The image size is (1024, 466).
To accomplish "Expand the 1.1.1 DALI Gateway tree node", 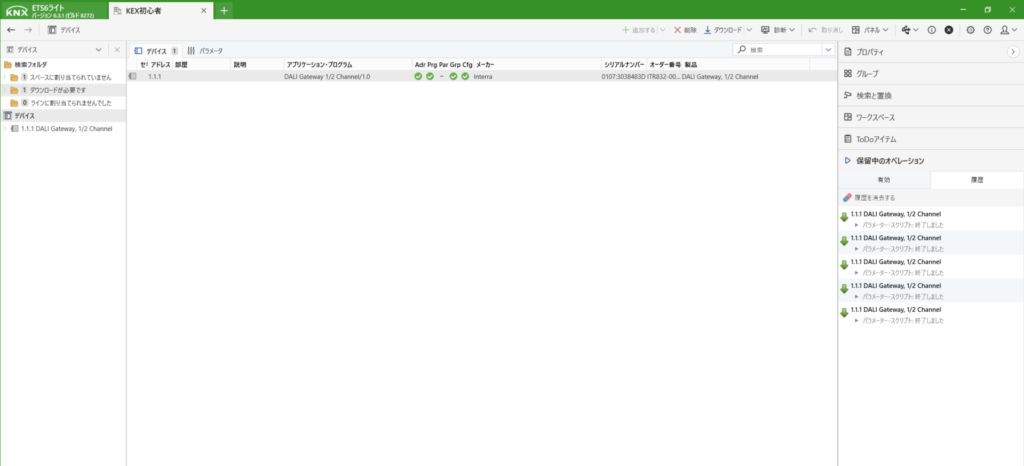I will click(5, 129).
